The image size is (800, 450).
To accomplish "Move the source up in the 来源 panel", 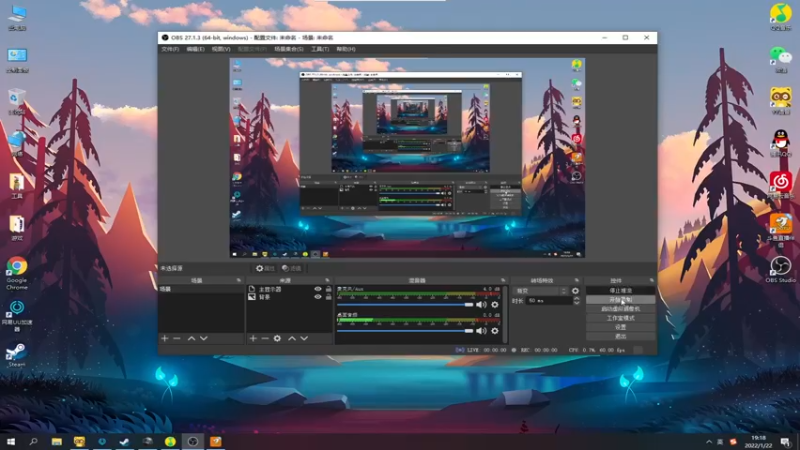I will 292,338.
